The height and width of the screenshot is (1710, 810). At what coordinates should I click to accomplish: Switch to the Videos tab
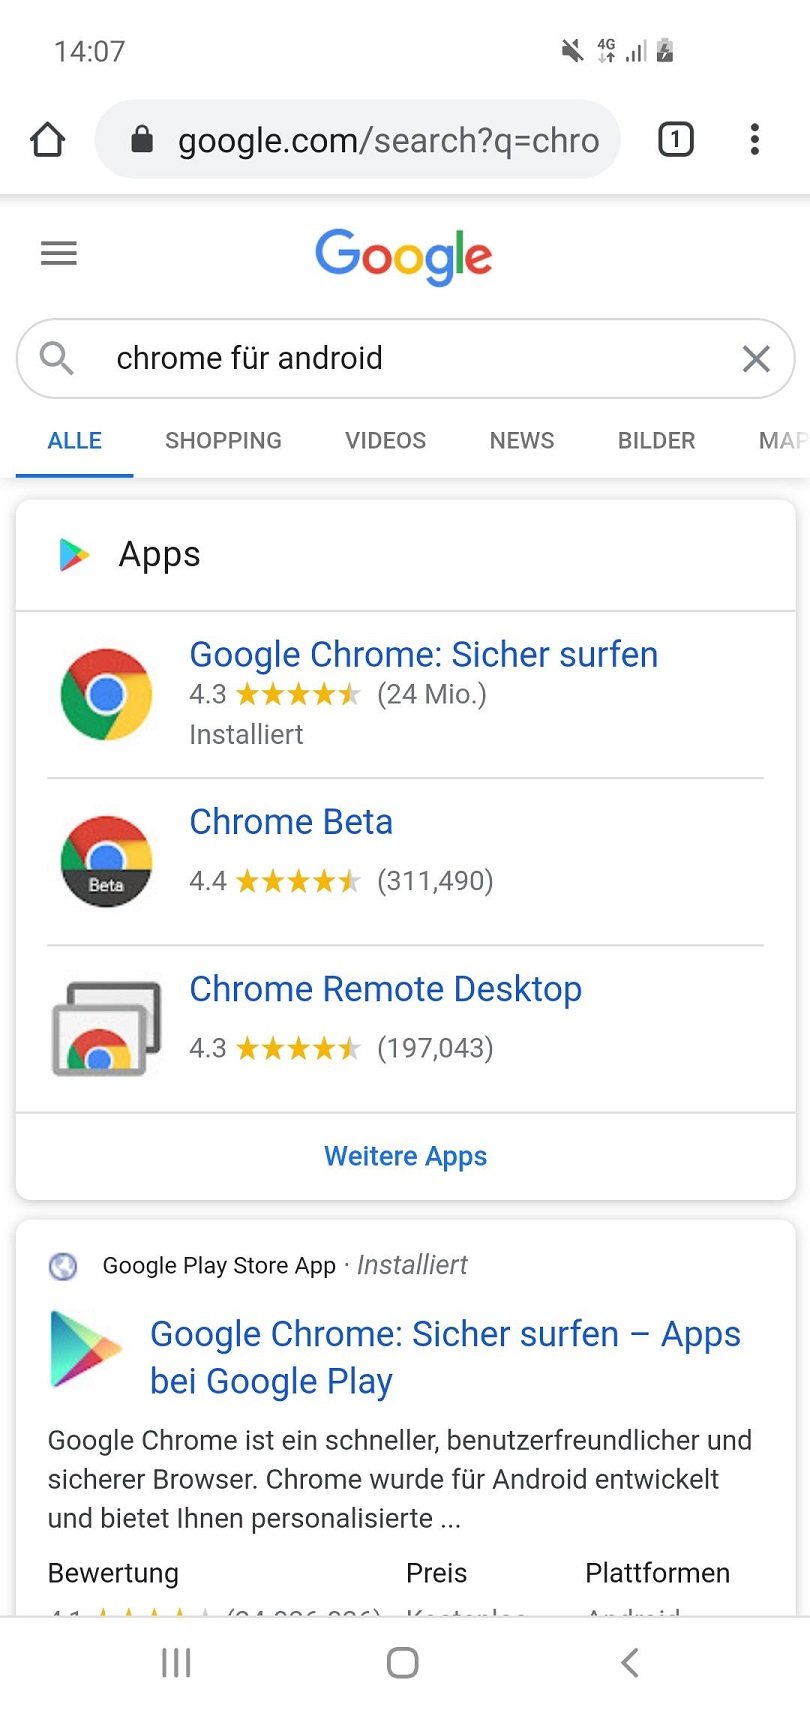385,441
